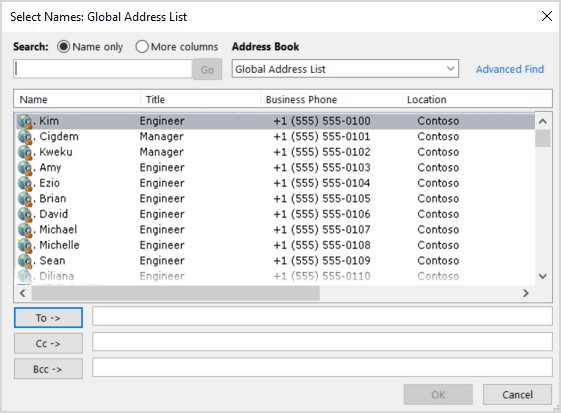Click the Engineer title in Michelle's row
The image size is (561, 413).
pyautogui.click(x=162, y=245)
